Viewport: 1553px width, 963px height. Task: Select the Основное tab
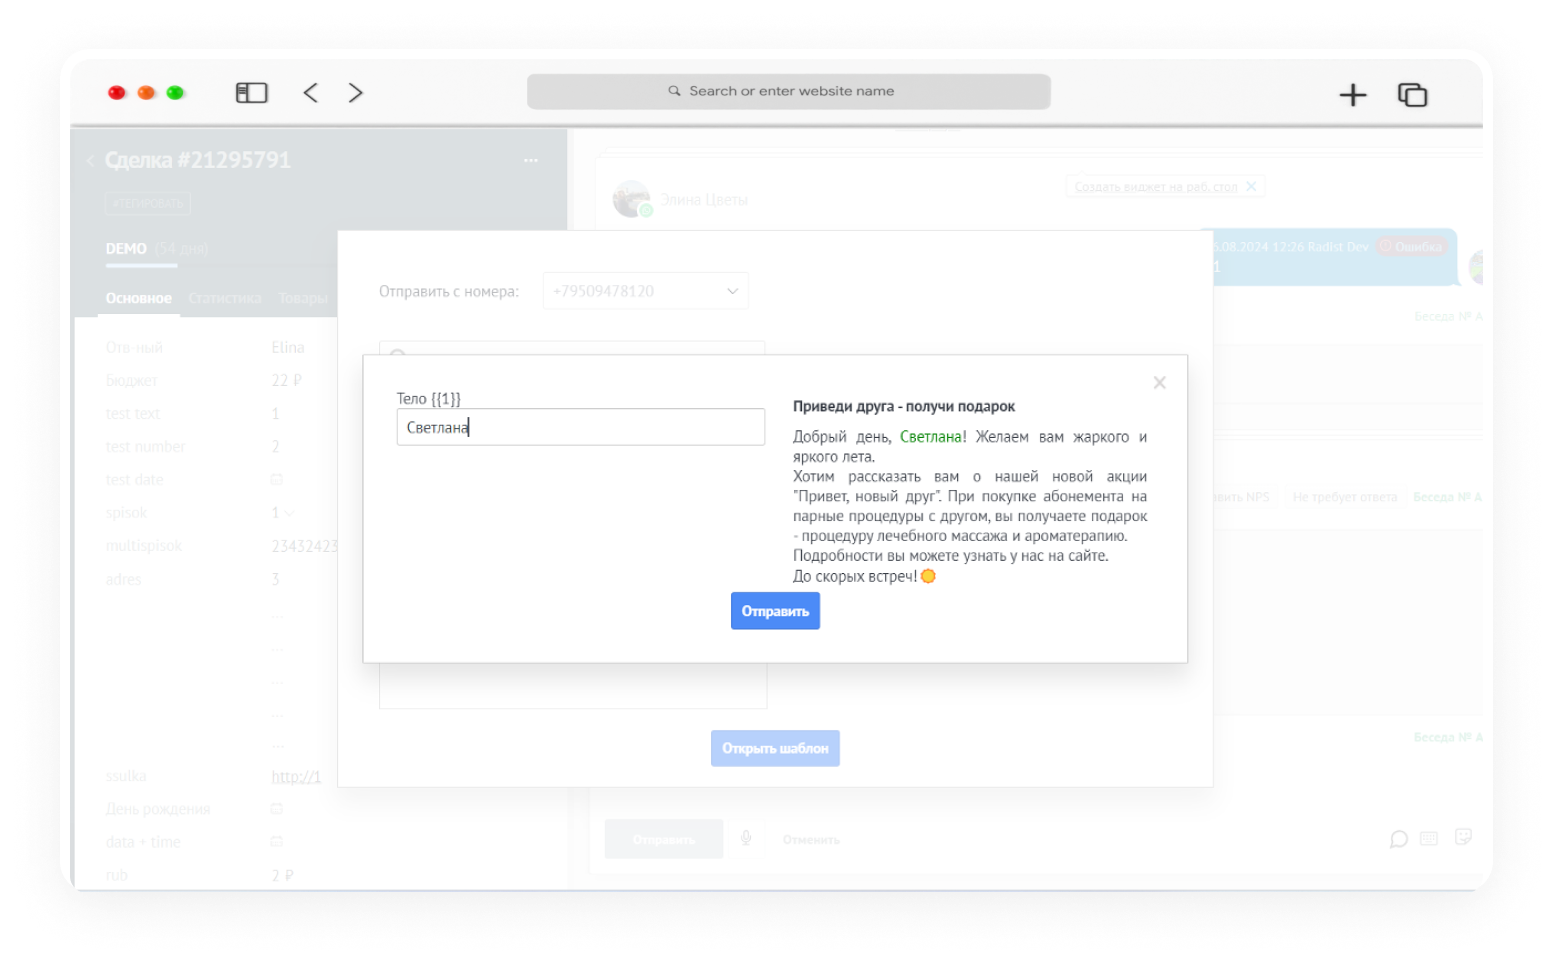coord(139,298)
